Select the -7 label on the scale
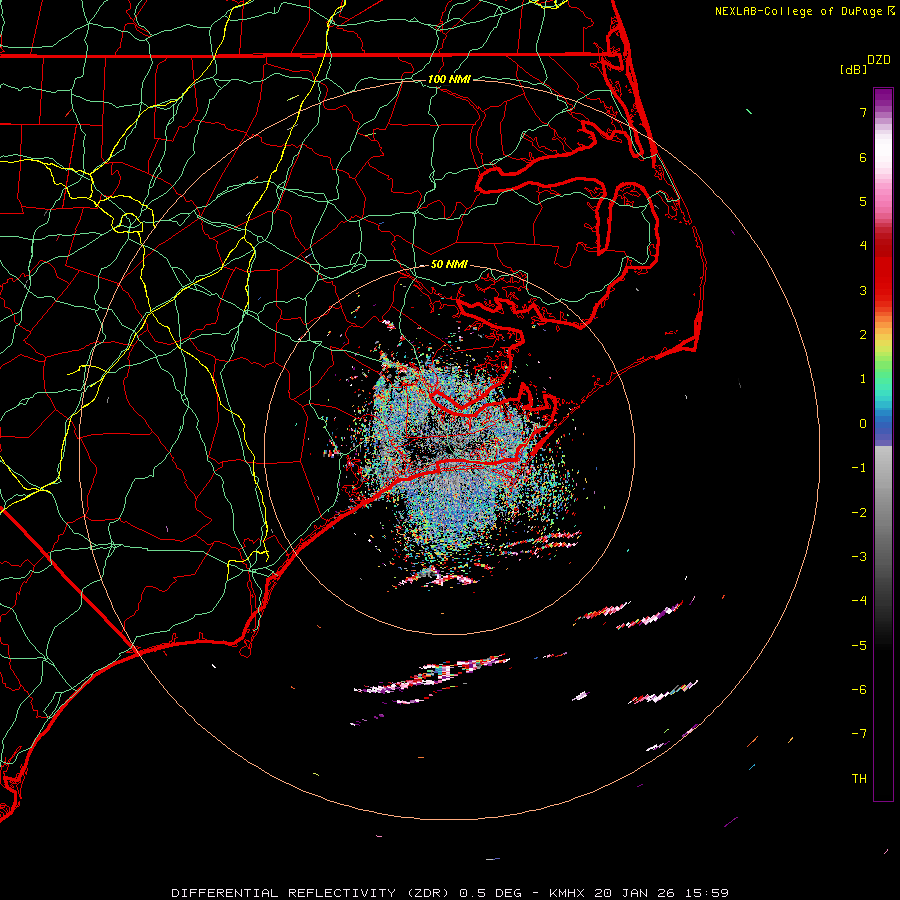900x900 pixels. (x=859, y=734)
